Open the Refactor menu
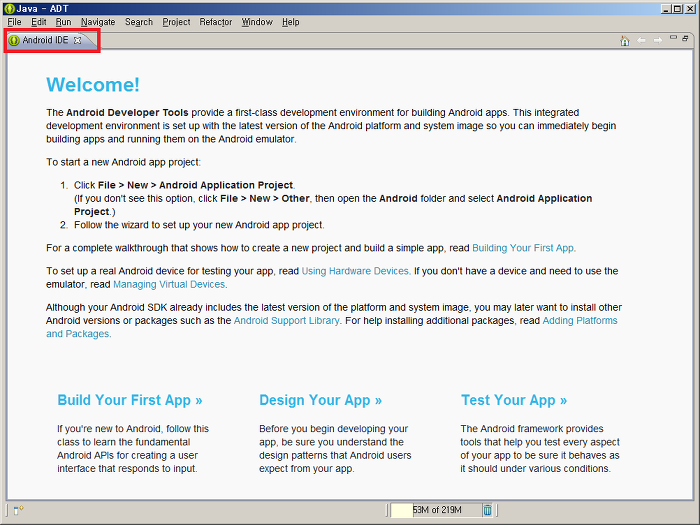This screenshot has width=700, height=525. [216, 22]
